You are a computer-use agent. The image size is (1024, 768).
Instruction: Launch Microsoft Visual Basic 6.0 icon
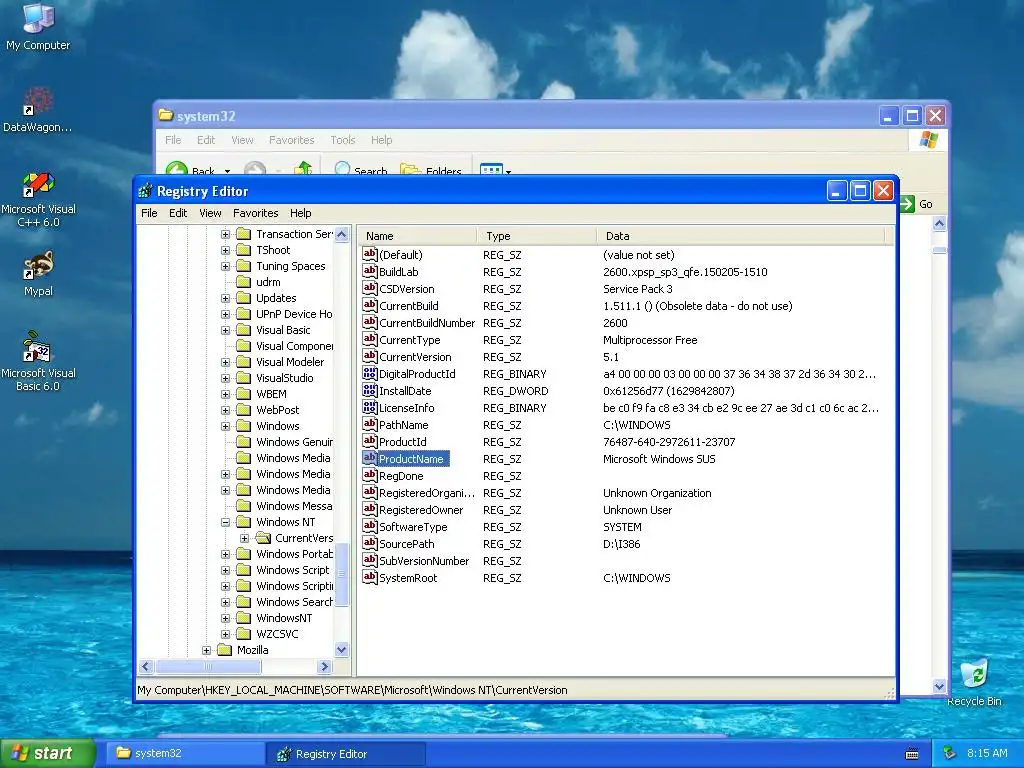pyautogui.click(x=38, y=361)
